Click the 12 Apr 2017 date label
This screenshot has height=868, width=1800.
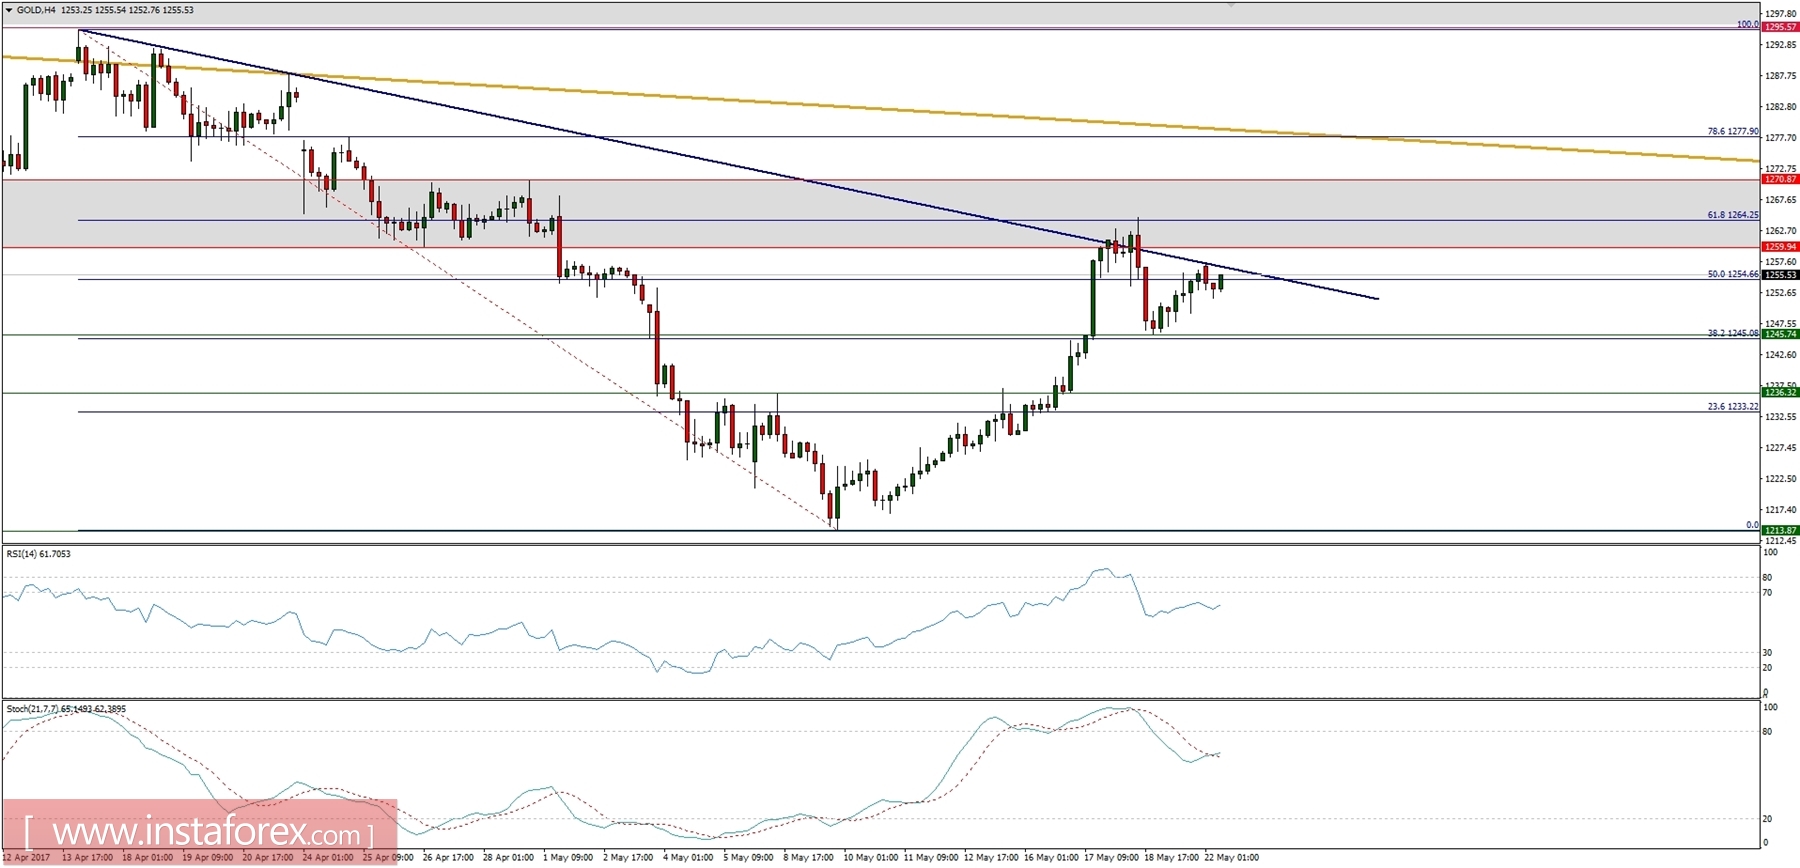[25, 857]
